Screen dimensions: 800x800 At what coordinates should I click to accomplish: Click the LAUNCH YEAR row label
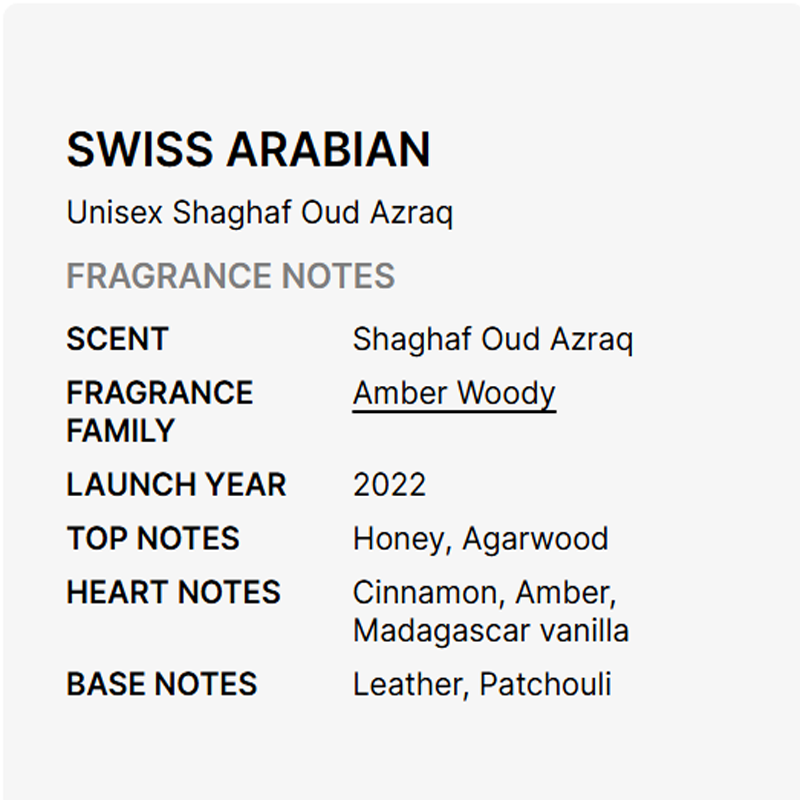click(176, 485)
